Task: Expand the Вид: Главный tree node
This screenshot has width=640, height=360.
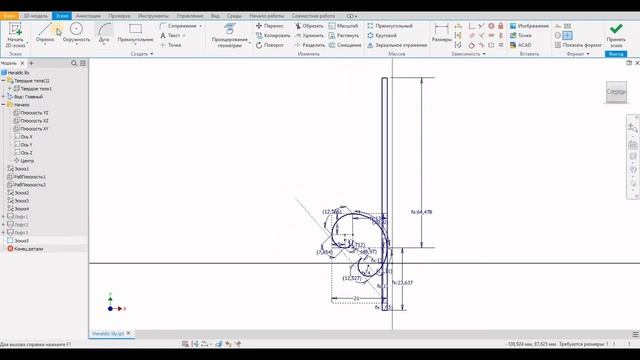Action: [x=3, y=97]
